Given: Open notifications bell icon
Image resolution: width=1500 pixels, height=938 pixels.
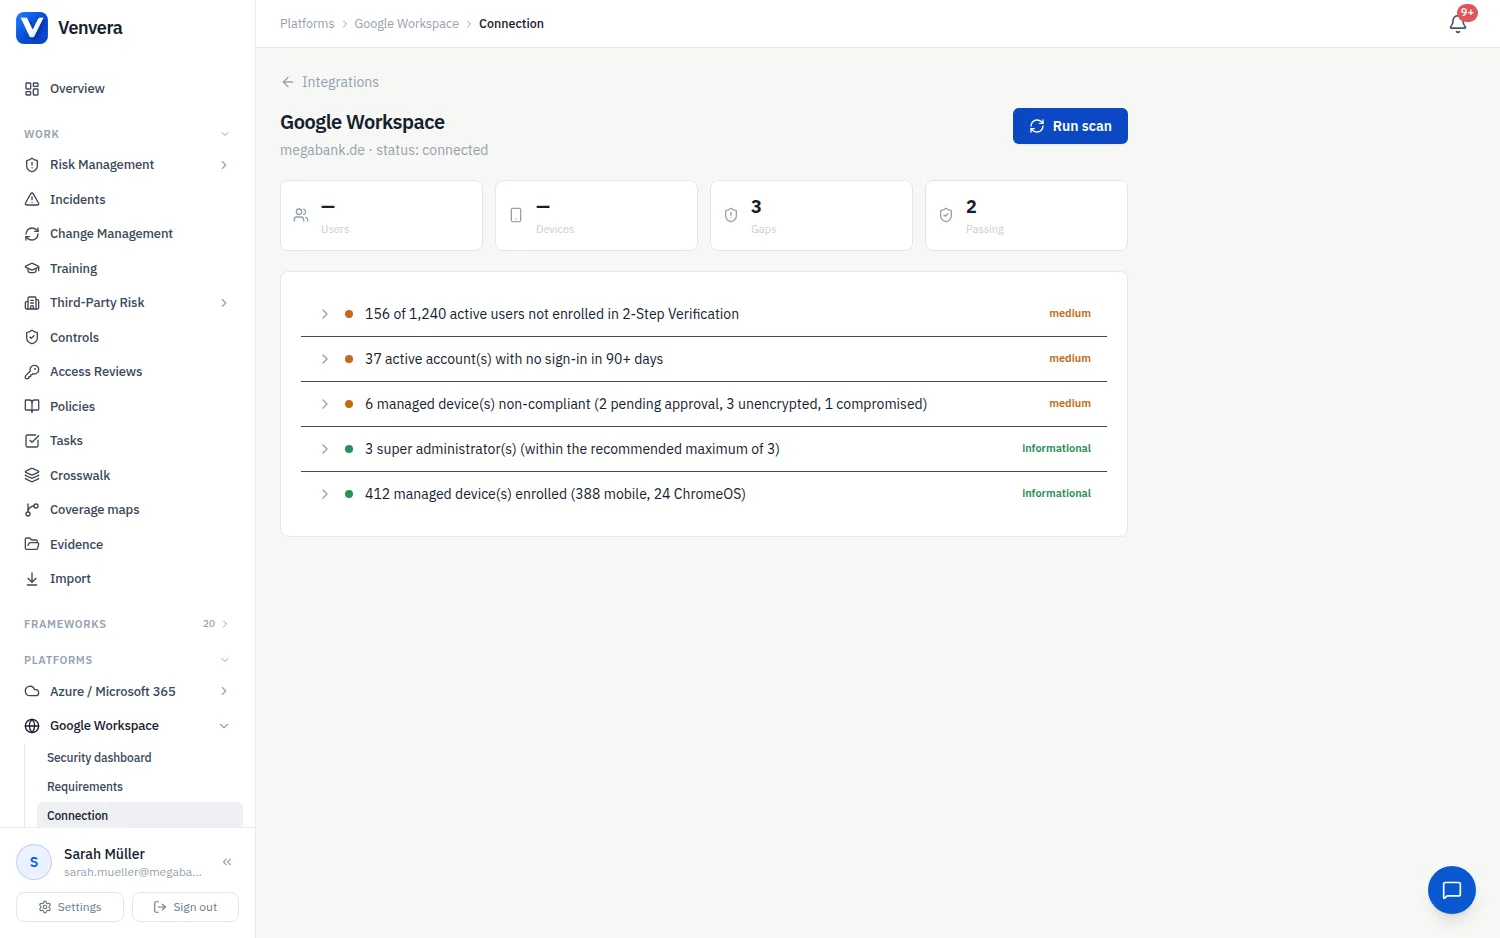Looking at the screenshot, I should click(1458, 23).
